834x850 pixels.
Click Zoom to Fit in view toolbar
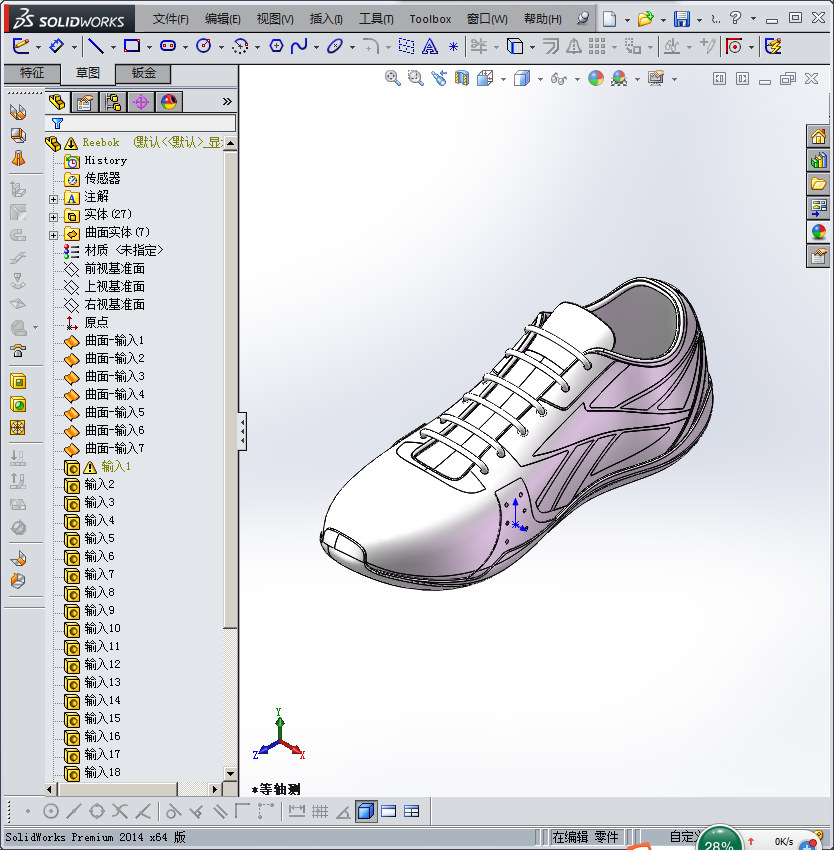coord(393,79)
